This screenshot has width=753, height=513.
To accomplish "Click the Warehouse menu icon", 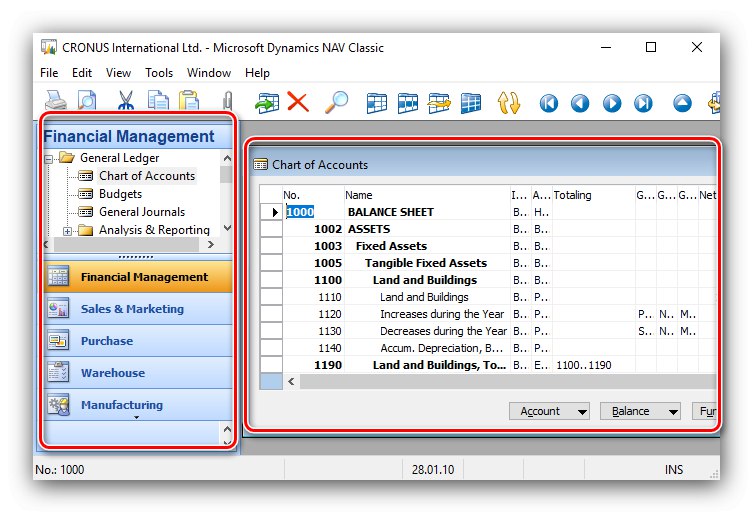I will click(x=58, y=372).
